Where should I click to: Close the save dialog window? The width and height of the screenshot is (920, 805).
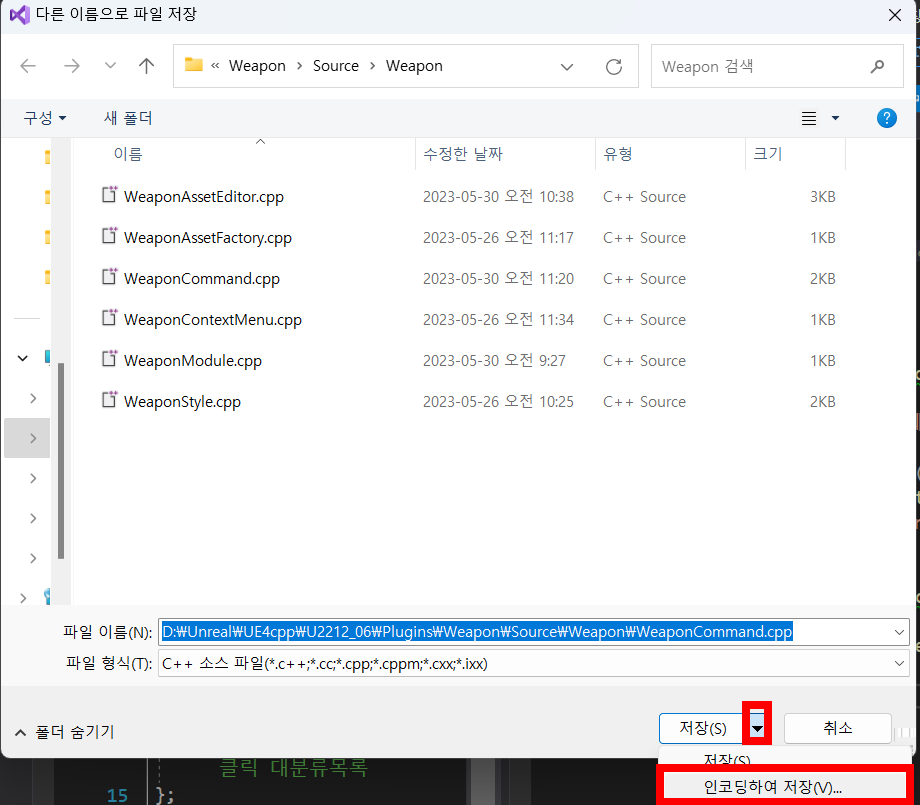895,15
